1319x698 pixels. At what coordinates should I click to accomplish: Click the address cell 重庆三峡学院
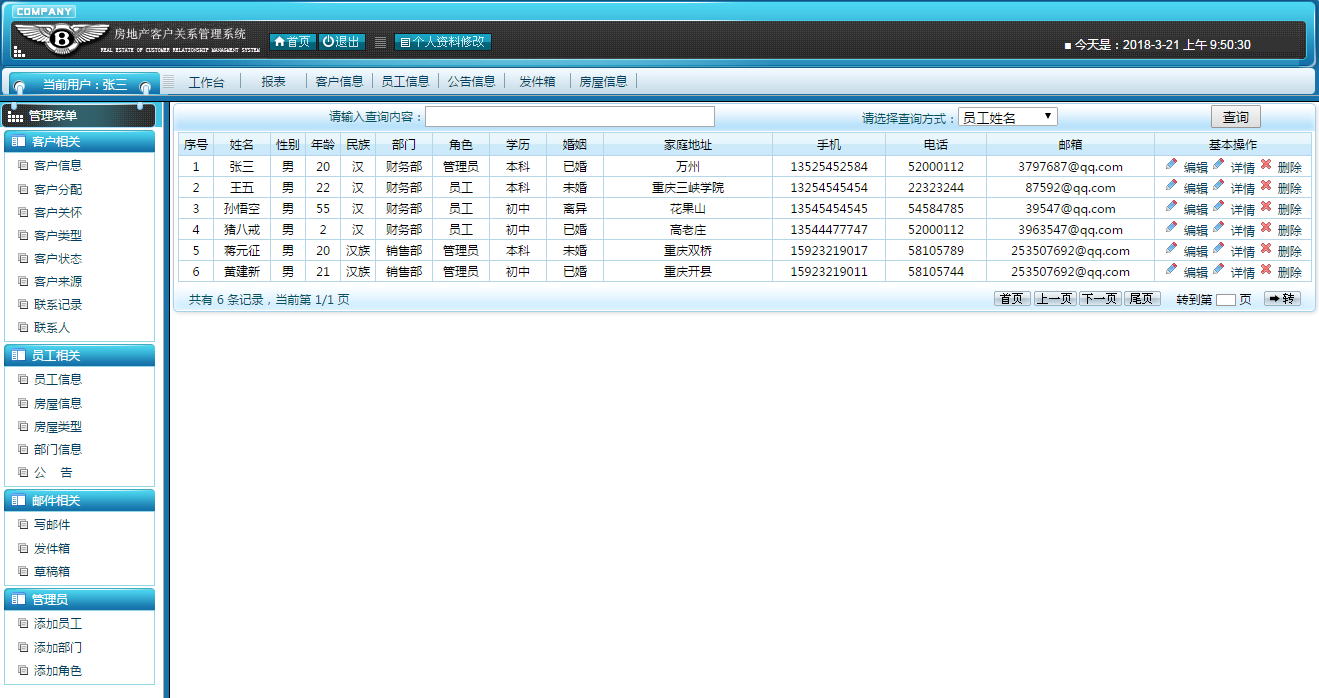click(x=688, y=187)
